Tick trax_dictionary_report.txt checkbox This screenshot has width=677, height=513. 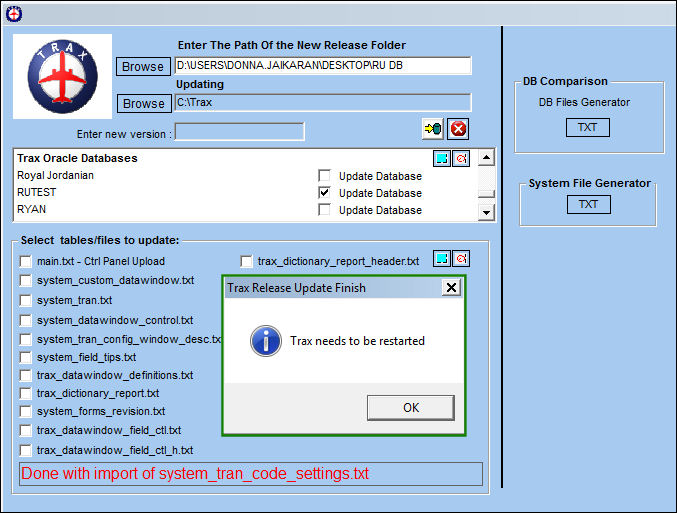point(25,393)
